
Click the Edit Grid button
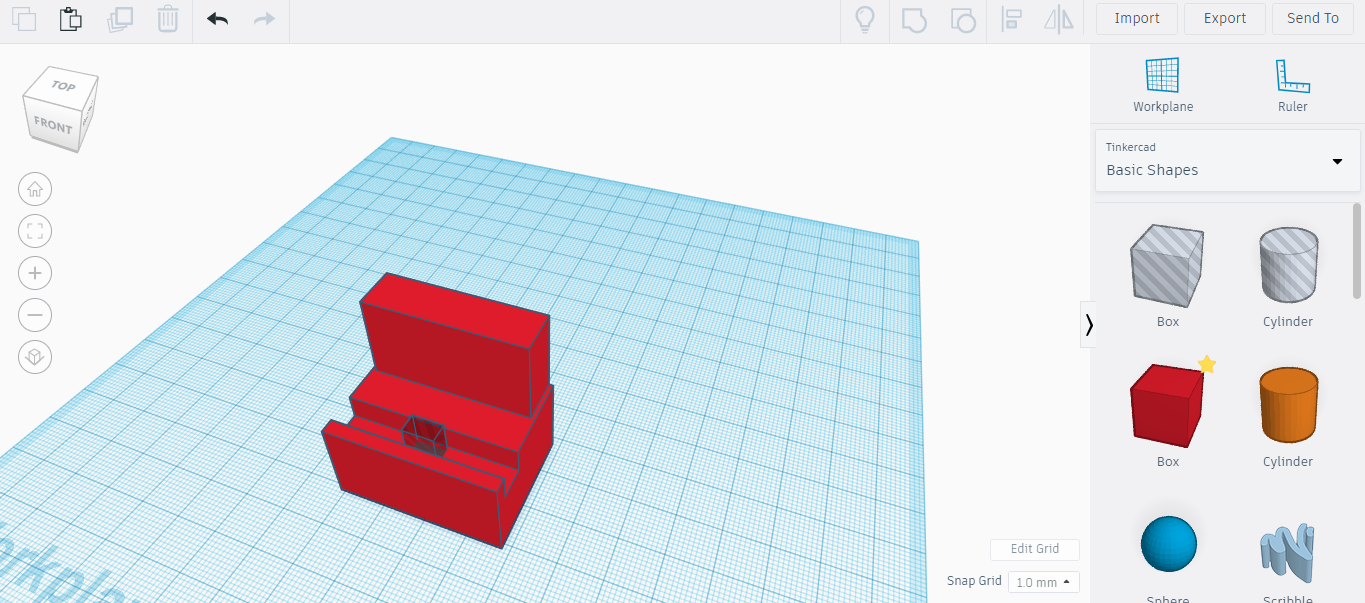pyautogui.click(x=1035, y=549)
